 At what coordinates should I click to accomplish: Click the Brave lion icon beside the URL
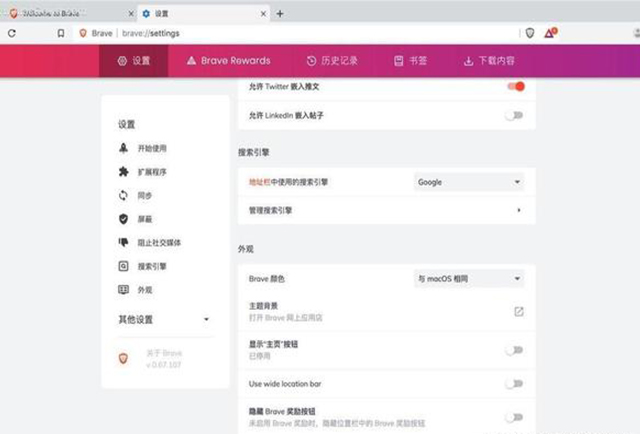coord(83,33)
